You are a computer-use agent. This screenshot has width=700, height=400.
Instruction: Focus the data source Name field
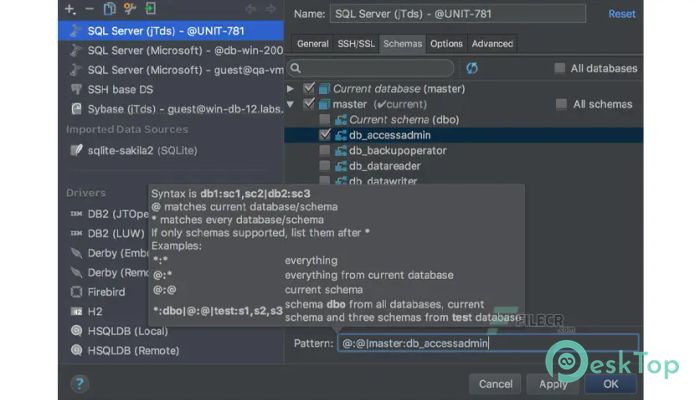click(x=458, y=14)
